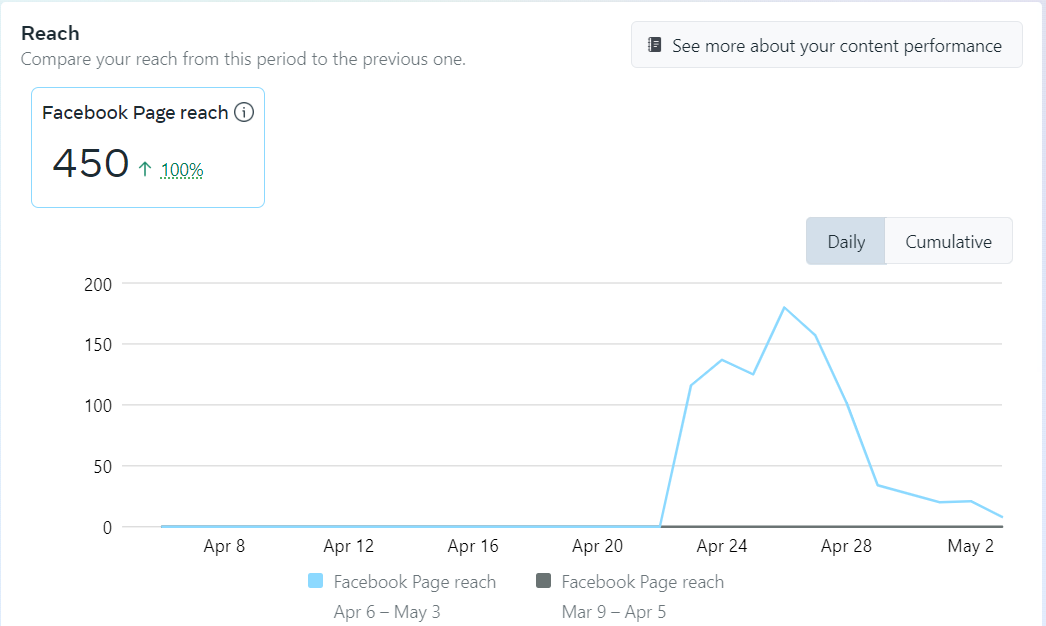Click the May 2 axis label
The height and width of the screenshot is (626, 1046).
pyautogui.click(x=971, y=546)
